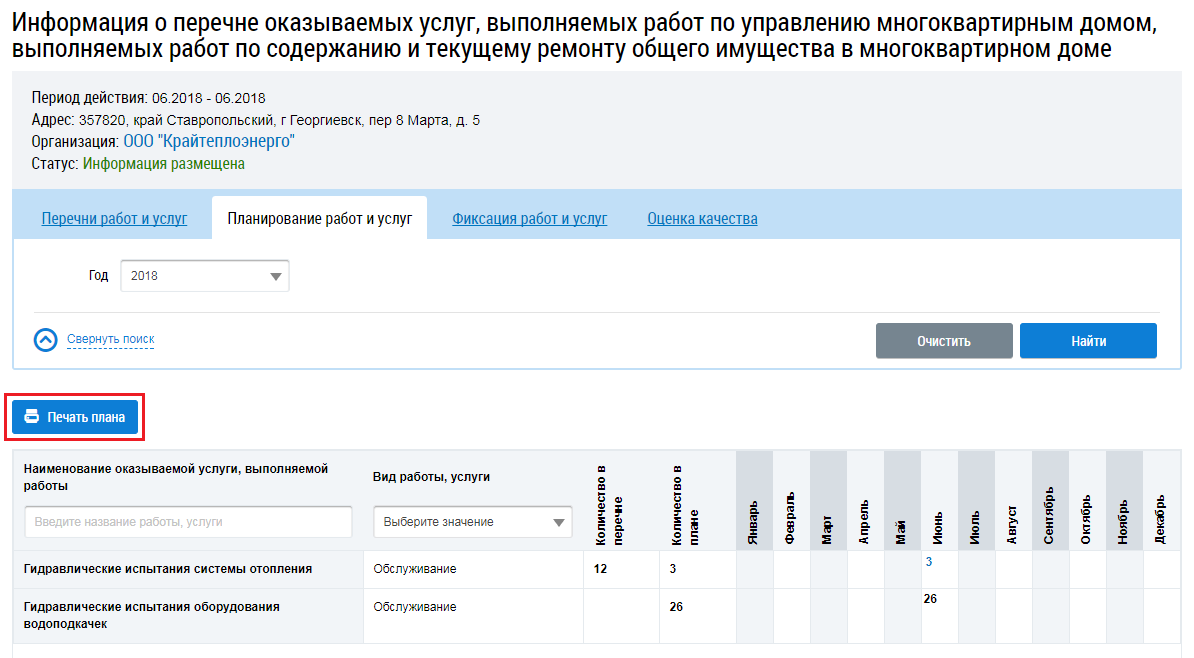Viewport: 1194px width, 658px height.
Task: Click the June value 26 cell
Action: 930,599
